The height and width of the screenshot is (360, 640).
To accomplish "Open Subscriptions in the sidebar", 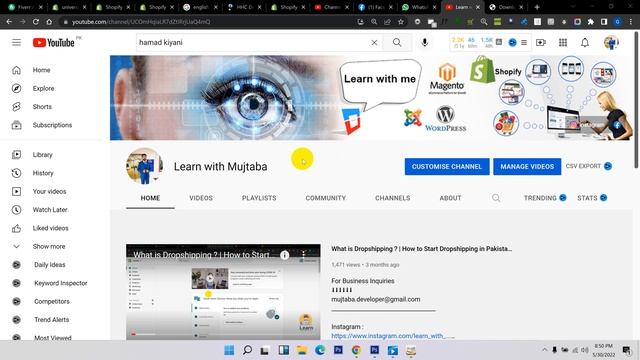I will (52, 125).
